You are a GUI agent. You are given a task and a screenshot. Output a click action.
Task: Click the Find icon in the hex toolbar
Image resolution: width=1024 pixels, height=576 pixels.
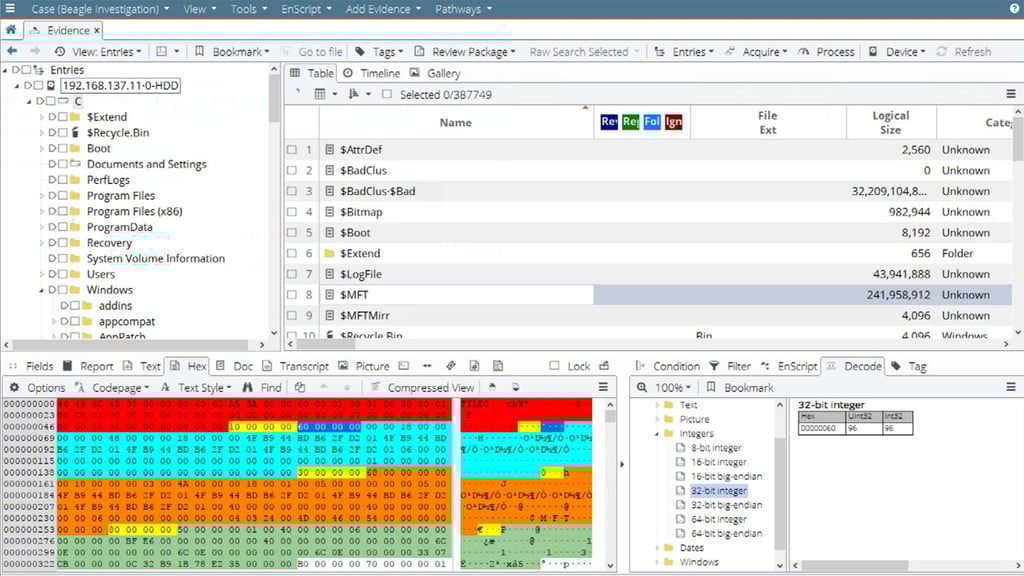(246, 388)
